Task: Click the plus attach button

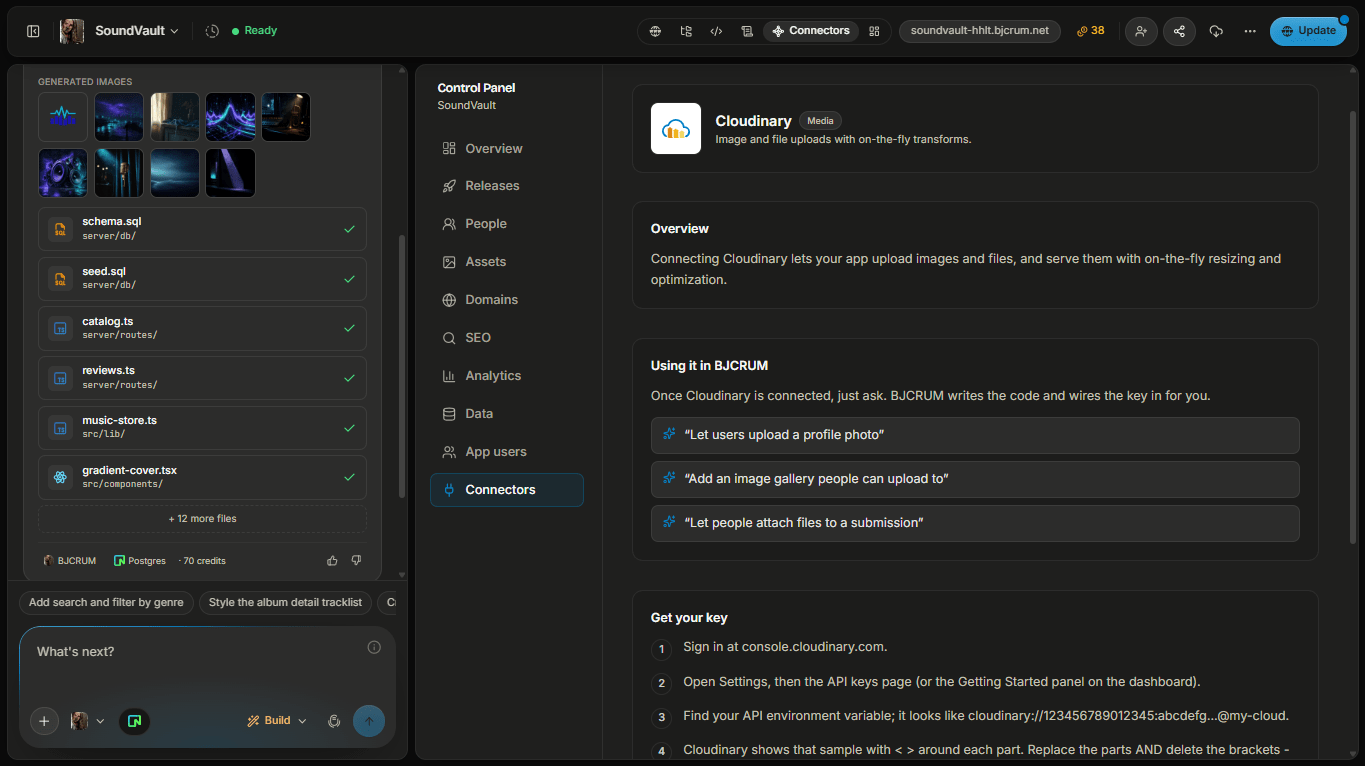Action: [x=44, y=721]
